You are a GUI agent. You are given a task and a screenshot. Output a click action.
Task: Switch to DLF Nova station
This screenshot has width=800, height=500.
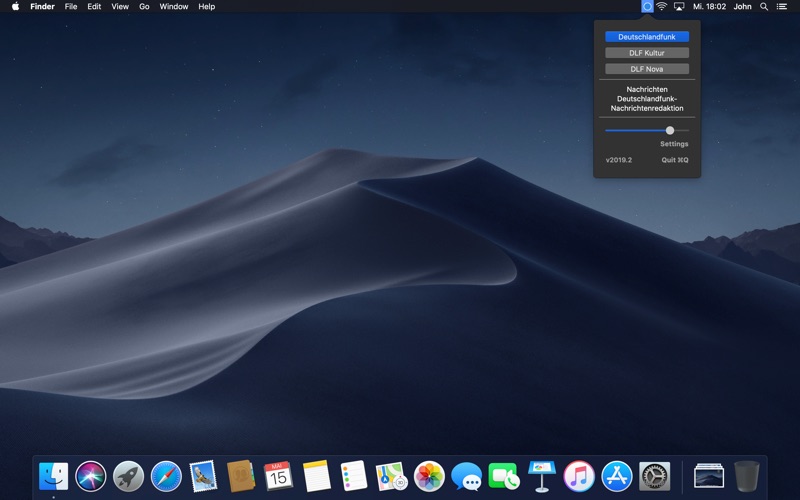tap(647, 69)
